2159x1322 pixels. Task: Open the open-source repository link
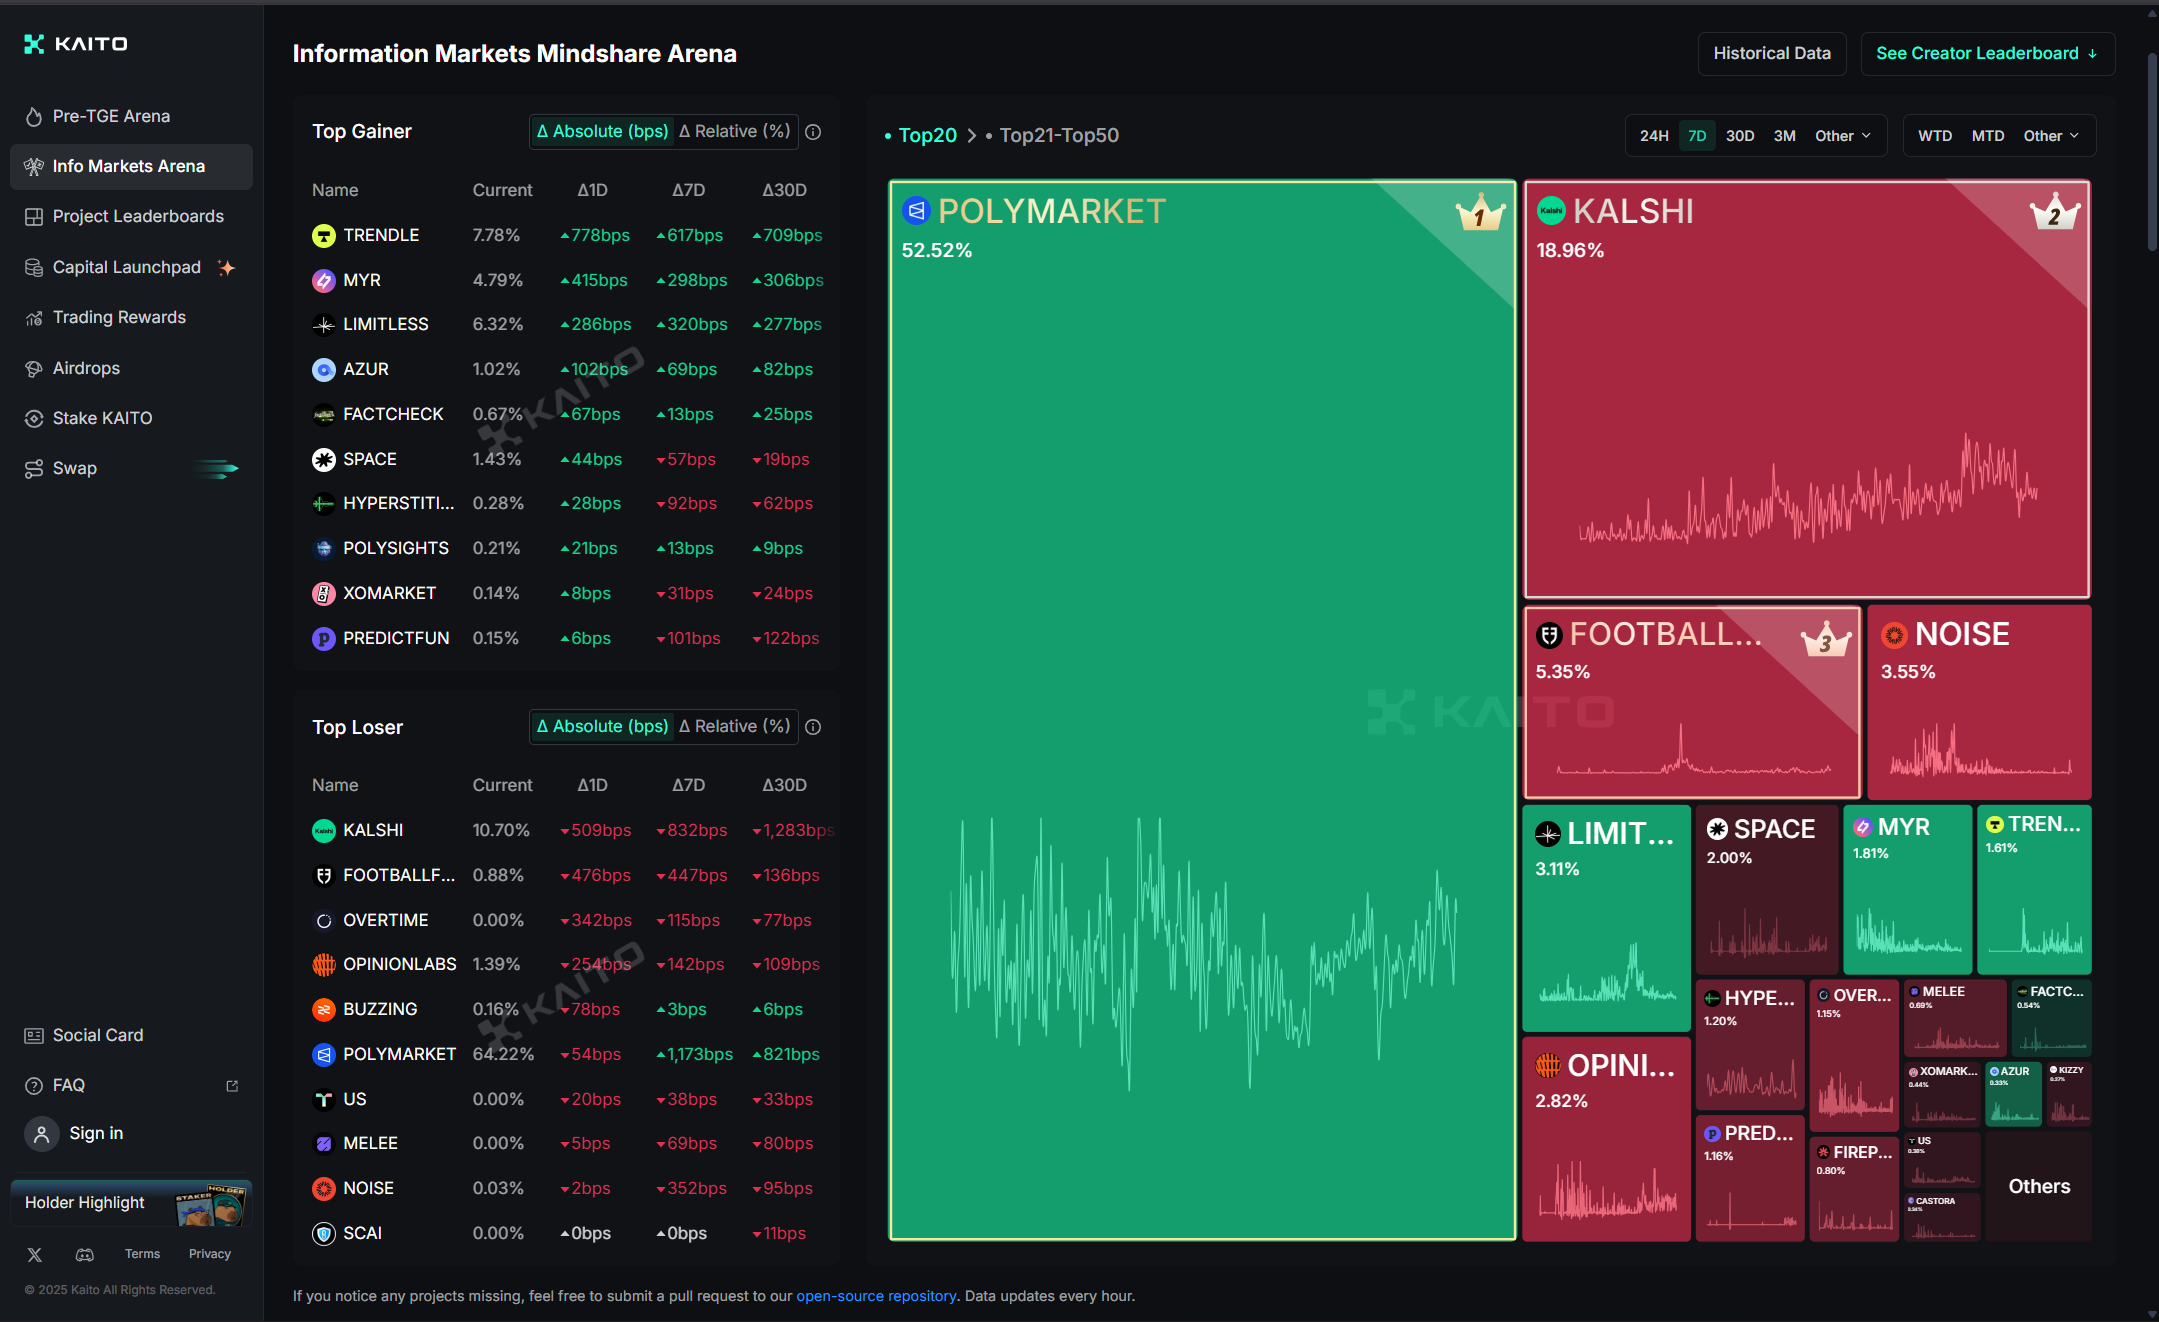(875, 1296)
